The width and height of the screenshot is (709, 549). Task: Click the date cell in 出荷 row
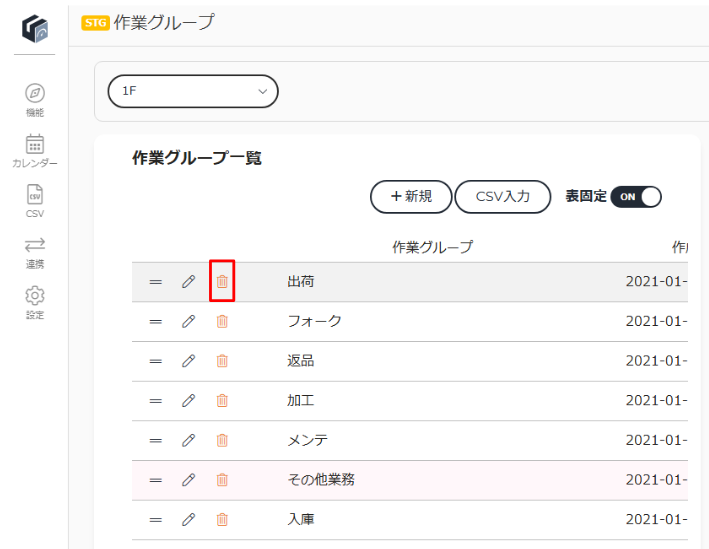click(657, 281)
